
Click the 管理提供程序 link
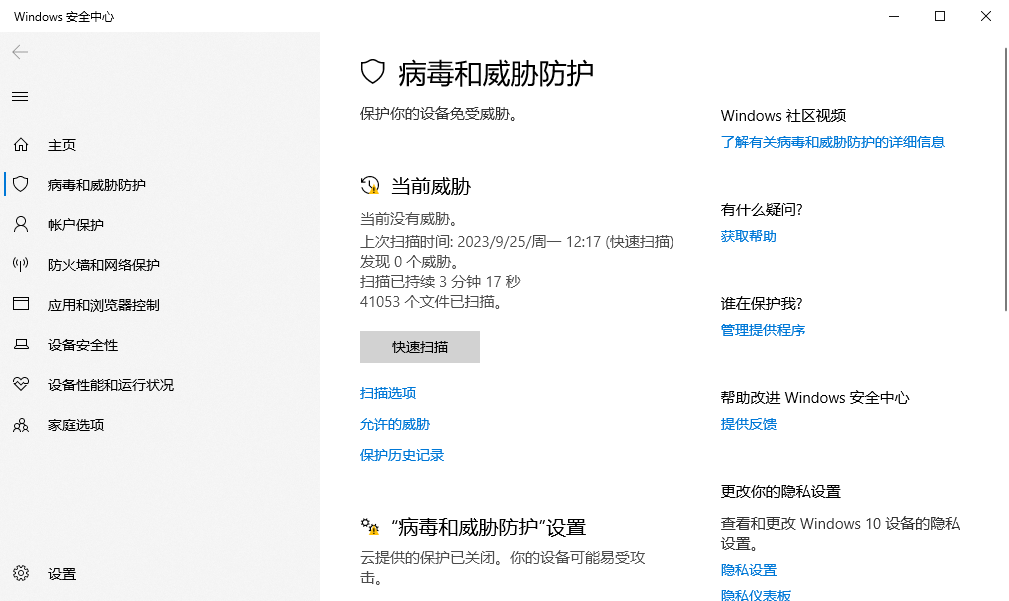pos(763,330)
